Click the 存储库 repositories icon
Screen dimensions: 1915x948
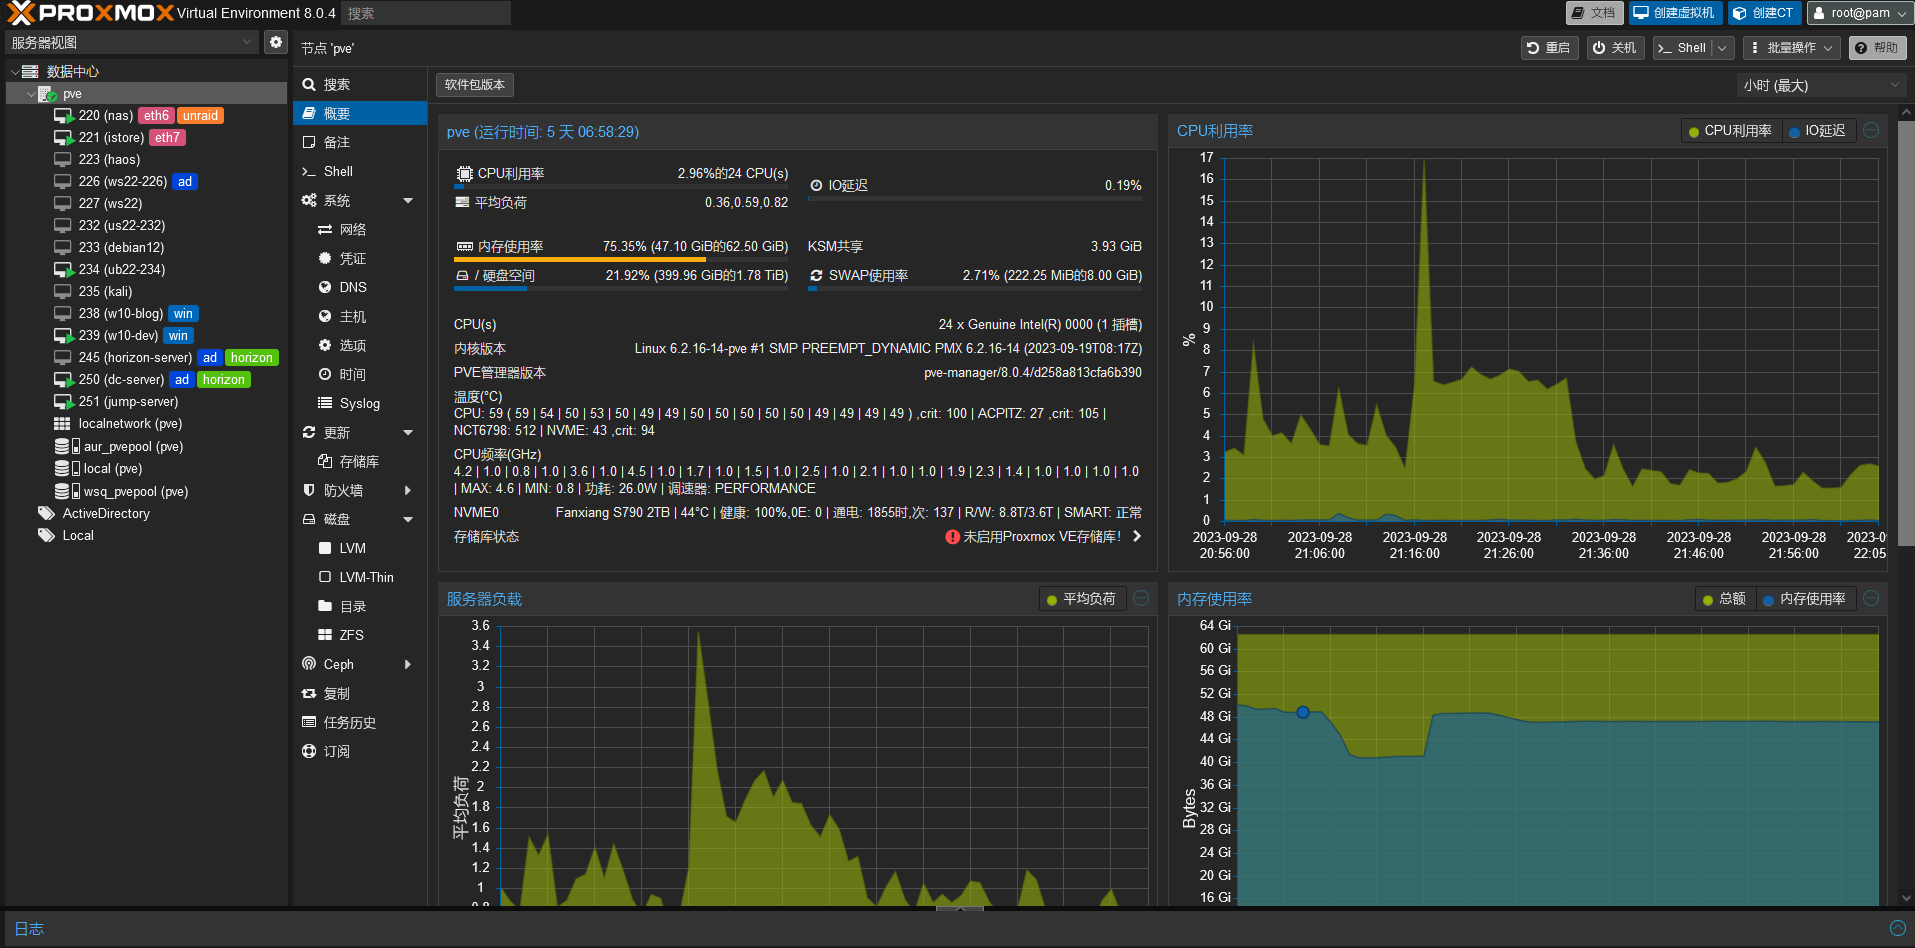pyautogui.click(x=325, y=462)
